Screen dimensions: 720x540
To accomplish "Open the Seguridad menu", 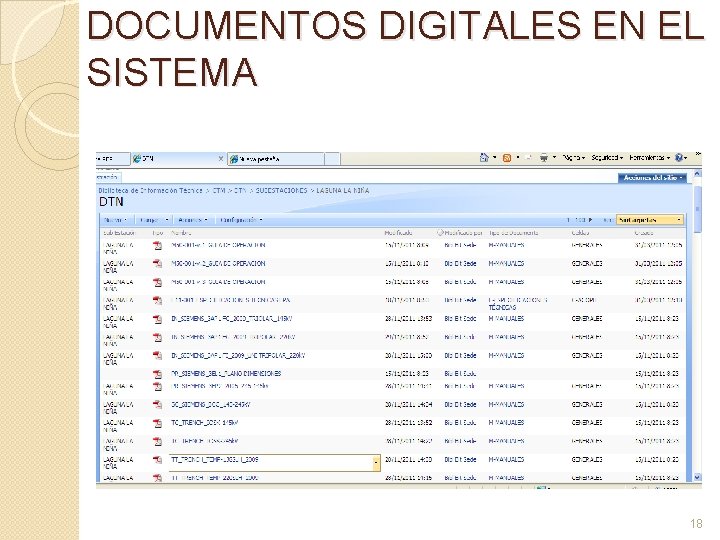I will click(607, 158).
